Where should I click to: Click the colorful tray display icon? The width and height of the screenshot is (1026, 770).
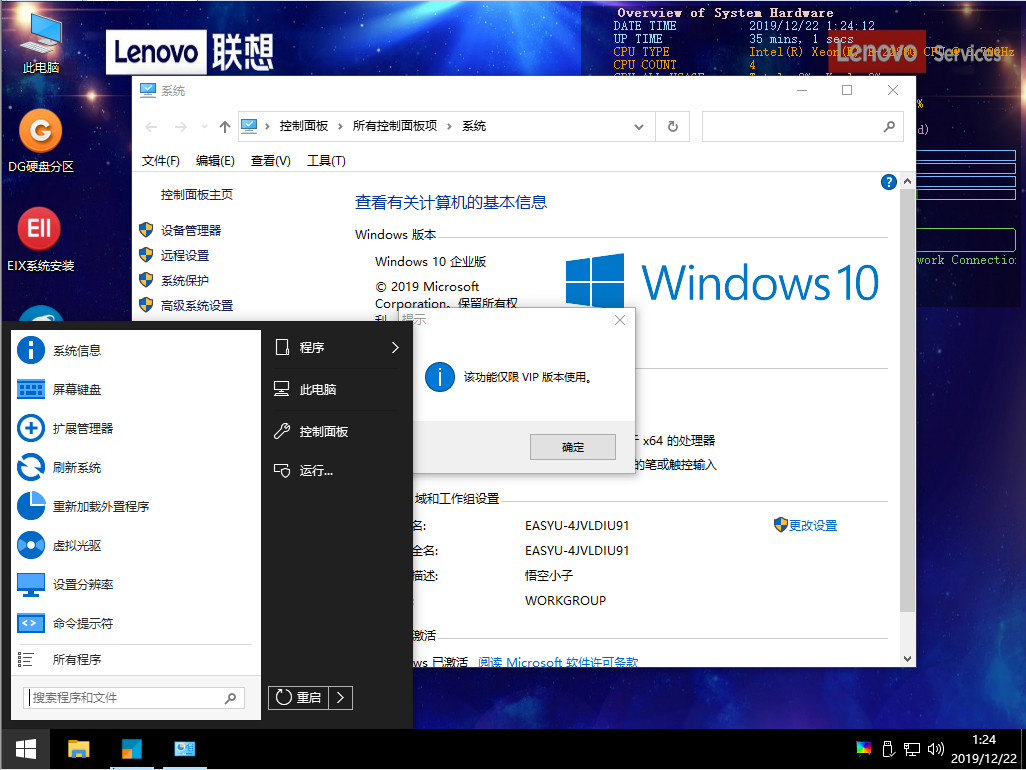864,748
